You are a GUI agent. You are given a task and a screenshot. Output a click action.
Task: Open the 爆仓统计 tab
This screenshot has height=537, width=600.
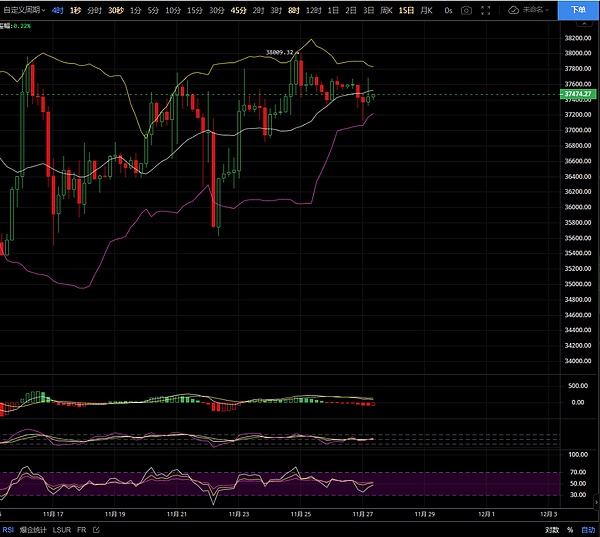tap(33, 529)
